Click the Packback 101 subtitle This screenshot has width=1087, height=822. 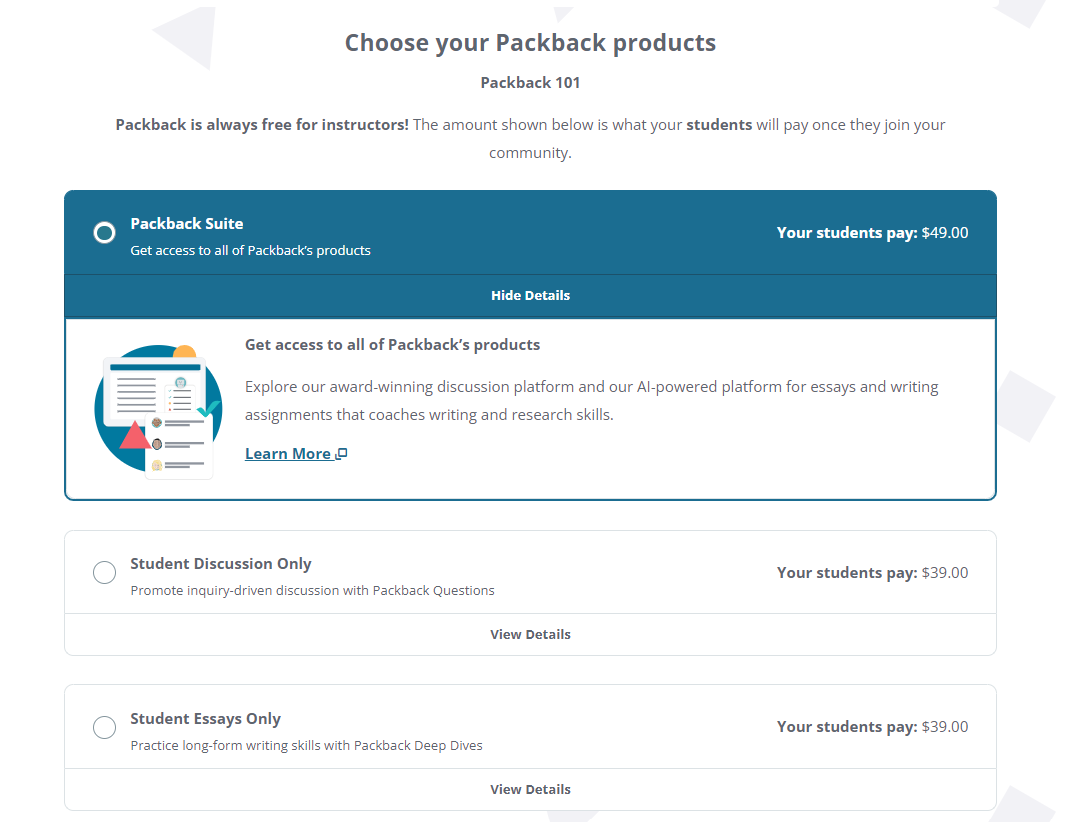[x=530, y=82]
